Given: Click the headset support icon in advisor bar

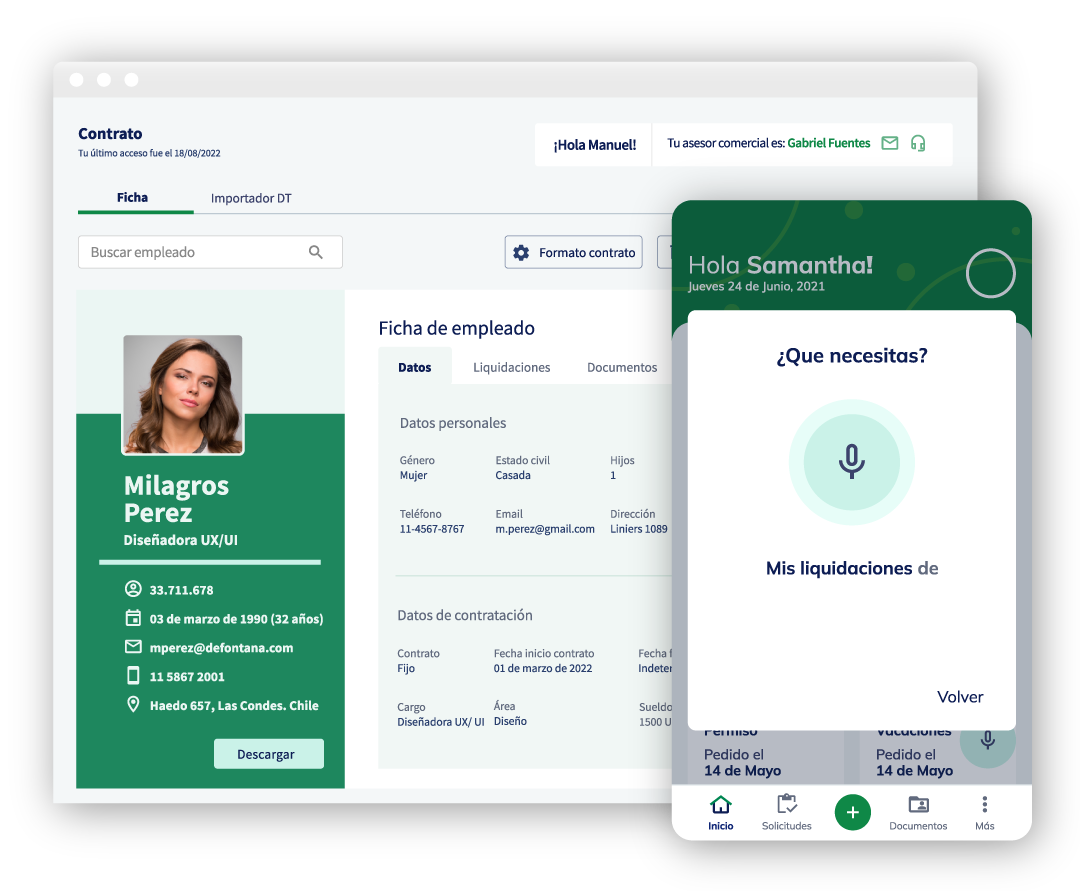Looking at the screenshot, I should (919, 143).
